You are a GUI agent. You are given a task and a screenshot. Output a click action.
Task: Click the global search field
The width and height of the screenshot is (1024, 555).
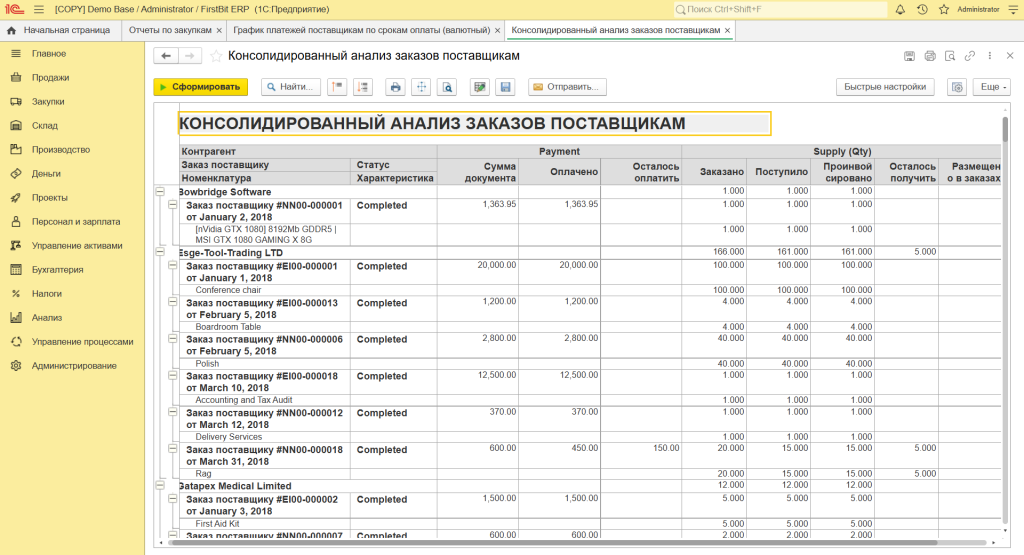tap(780, 10)
